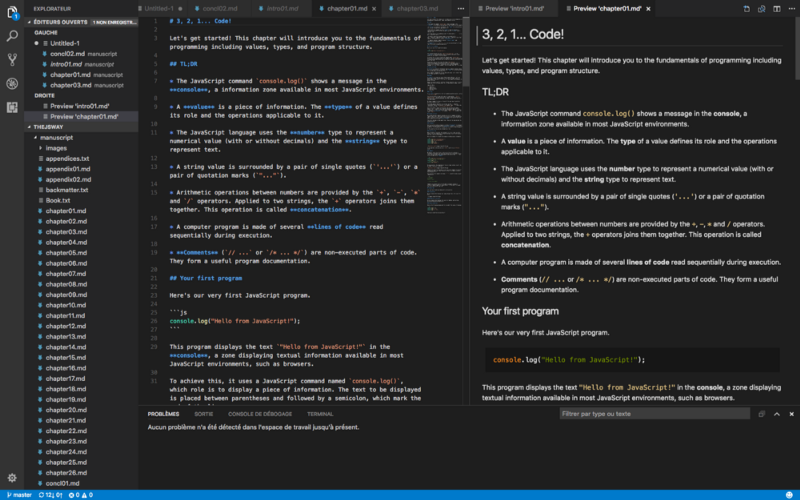Select intro01.md in open editors list

[81, 64]
